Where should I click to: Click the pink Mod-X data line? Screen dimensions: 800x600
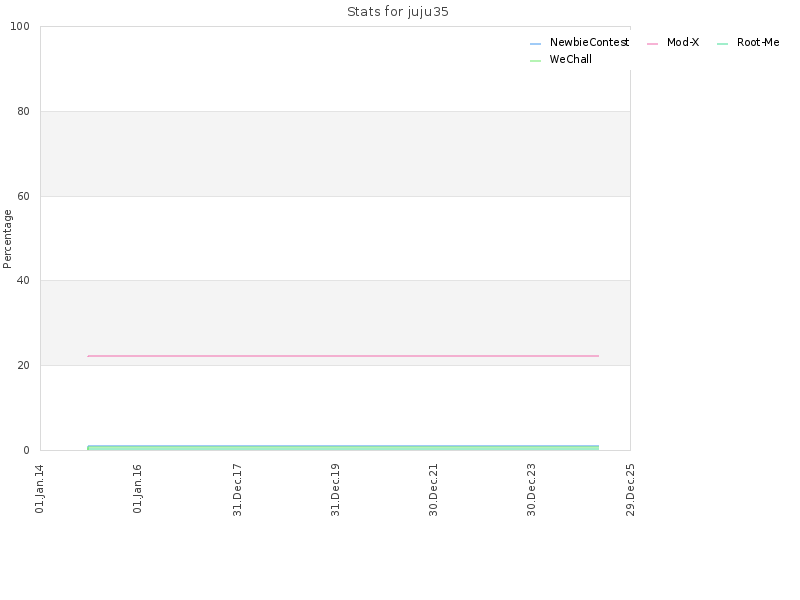[x=343, y=356]
